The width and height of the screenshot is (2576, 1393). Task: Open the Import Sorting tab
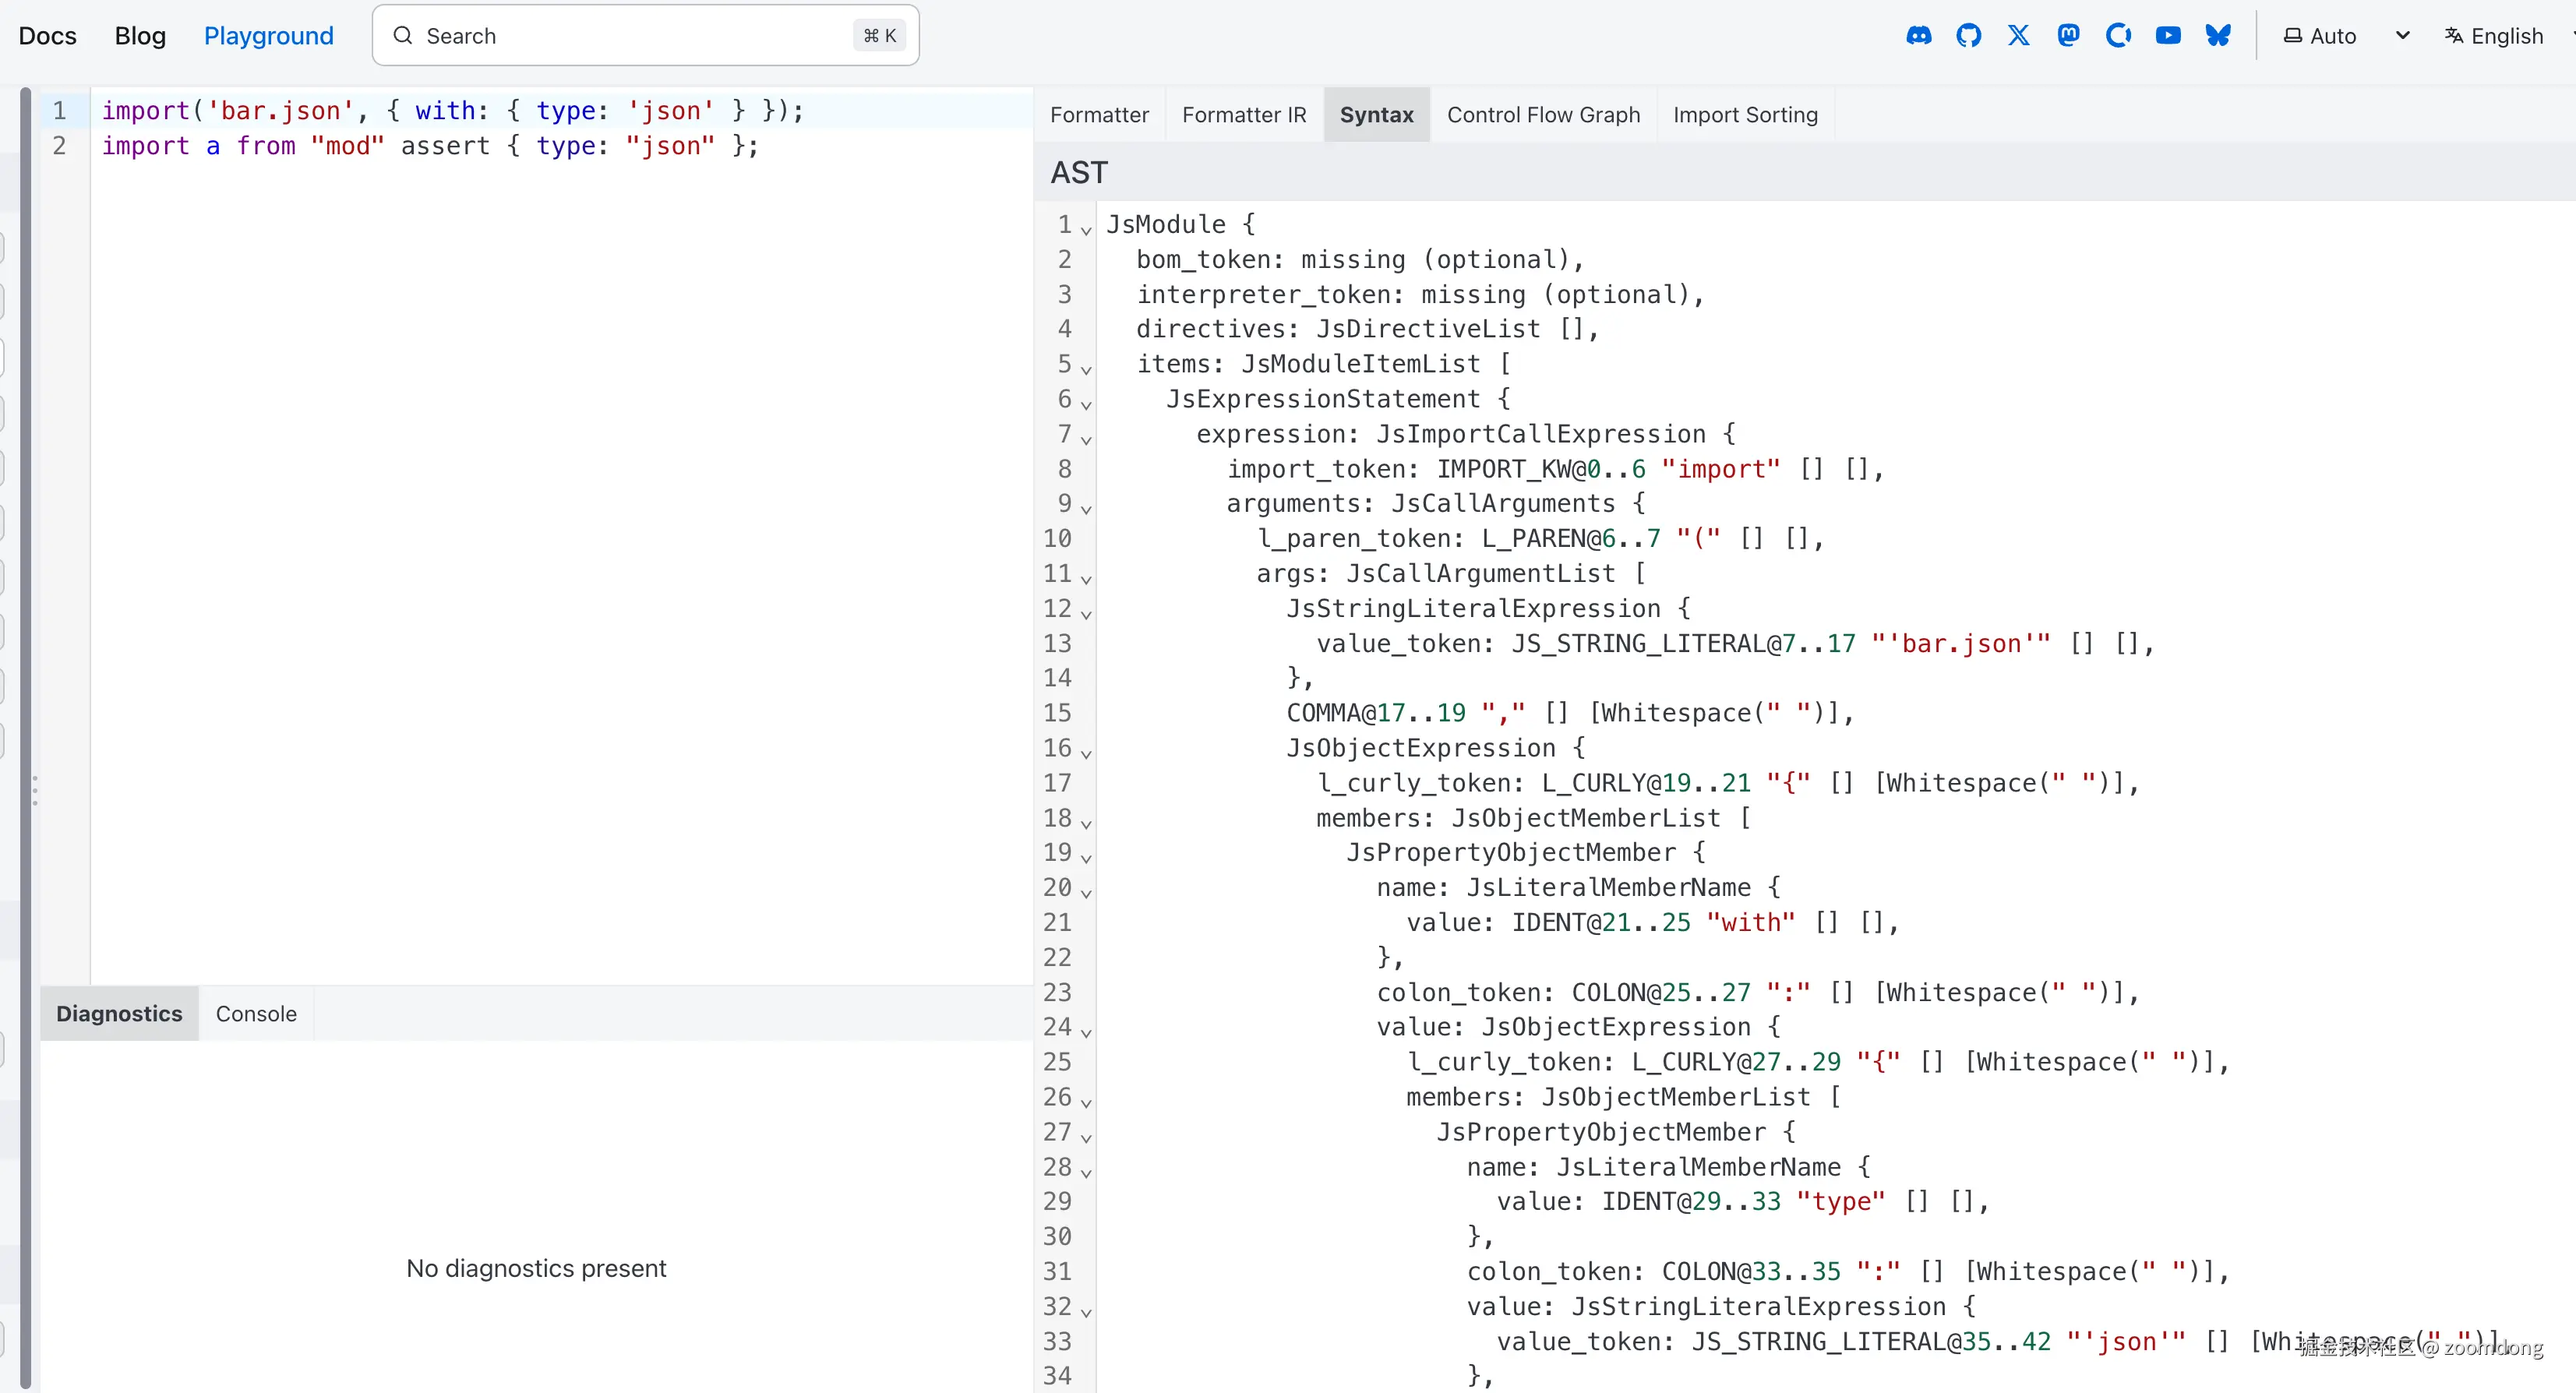[x=1745, y=115]
